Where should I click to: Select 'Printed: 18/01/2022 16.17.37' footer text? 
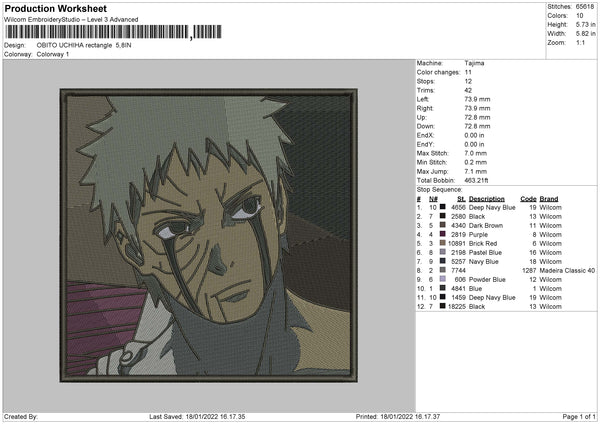pos(398,416)
